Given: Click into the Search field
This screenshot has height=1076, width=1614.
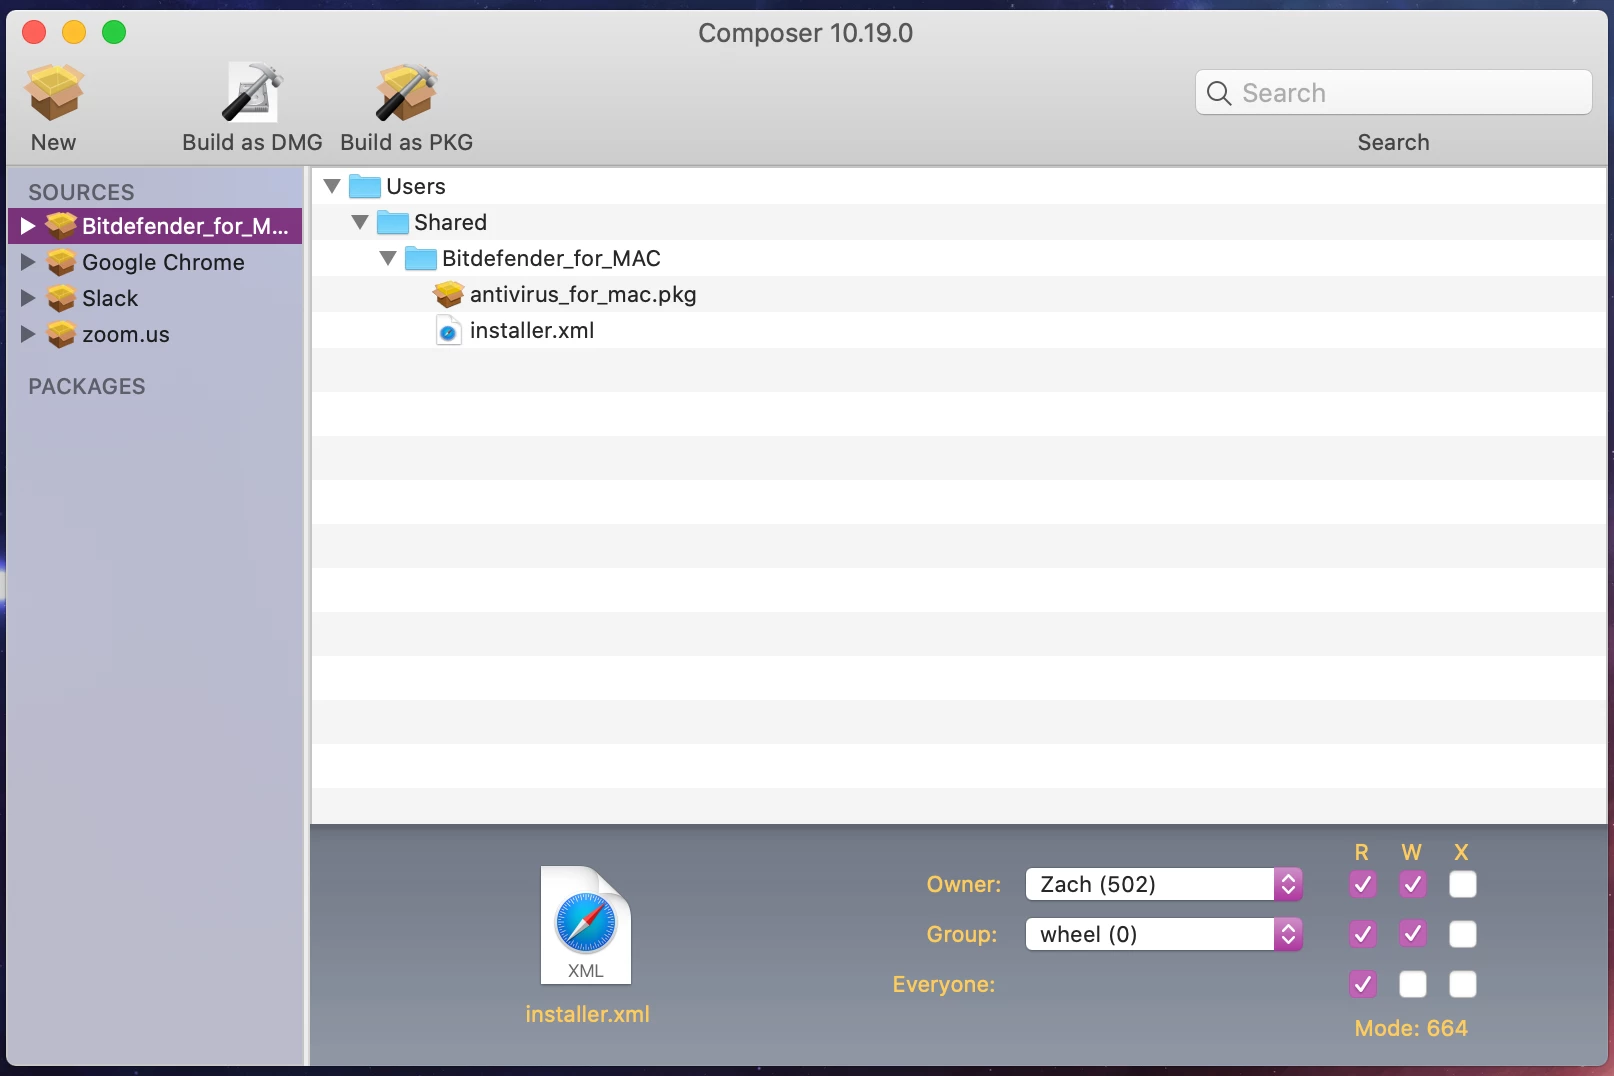Looking at the screenshot, I should point(1393,93).
